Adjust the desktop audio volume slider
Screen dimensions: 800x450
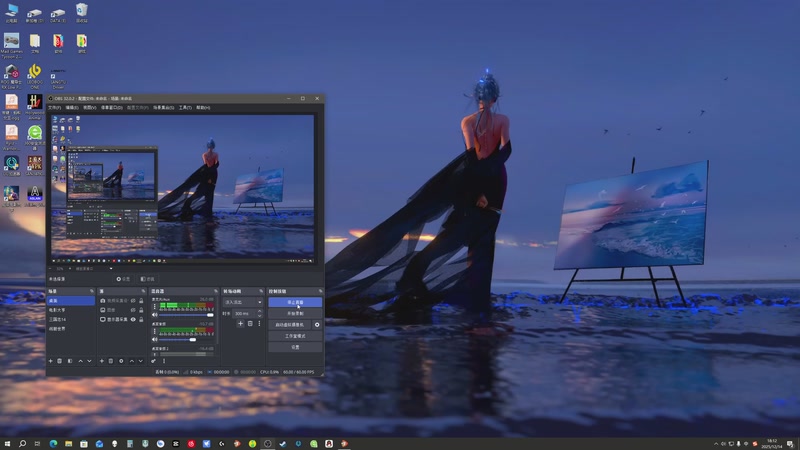tap(186, 339)
